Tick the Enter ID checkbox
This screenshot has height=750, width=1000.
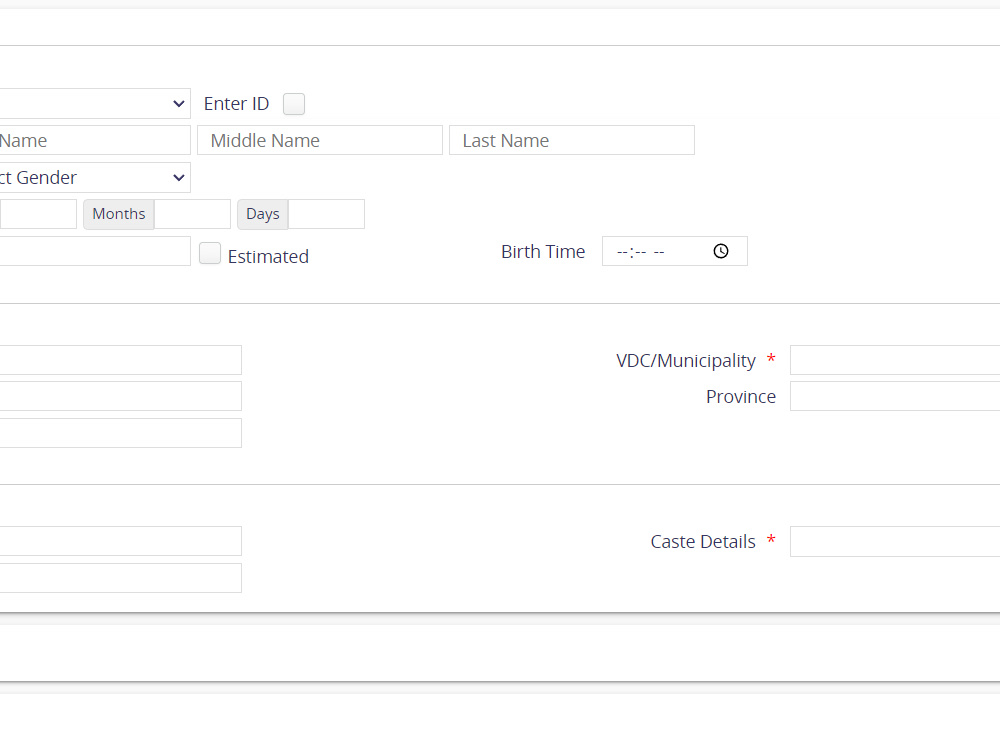click(x=294, y=104)
